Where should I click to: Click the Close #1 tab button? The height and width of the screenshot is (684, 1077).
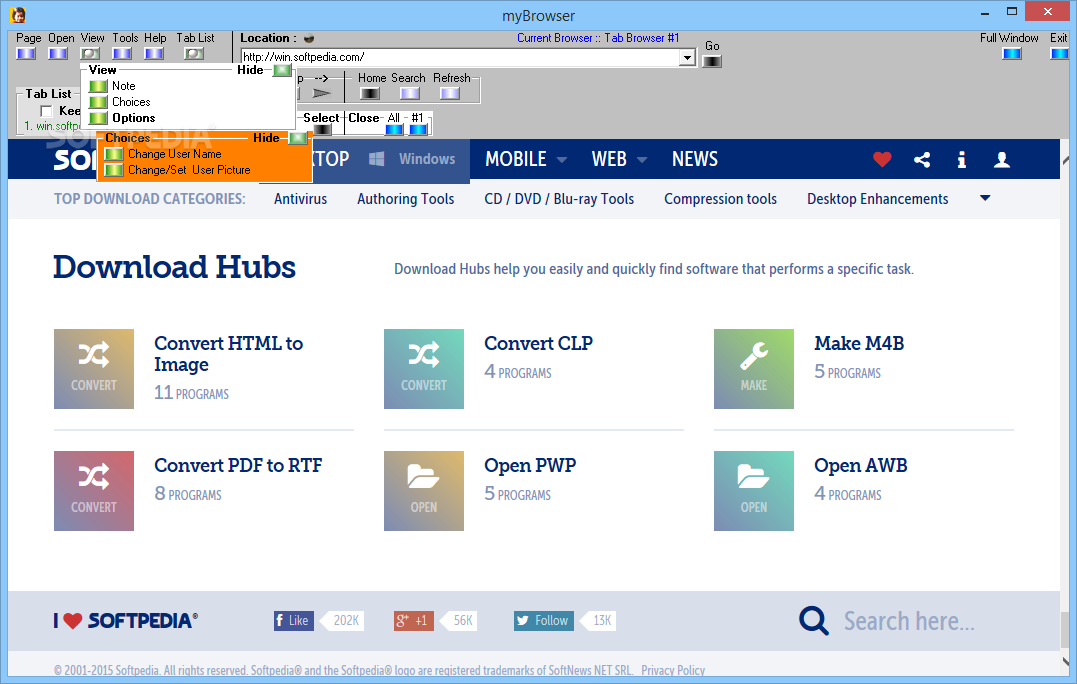click(418, 129)
